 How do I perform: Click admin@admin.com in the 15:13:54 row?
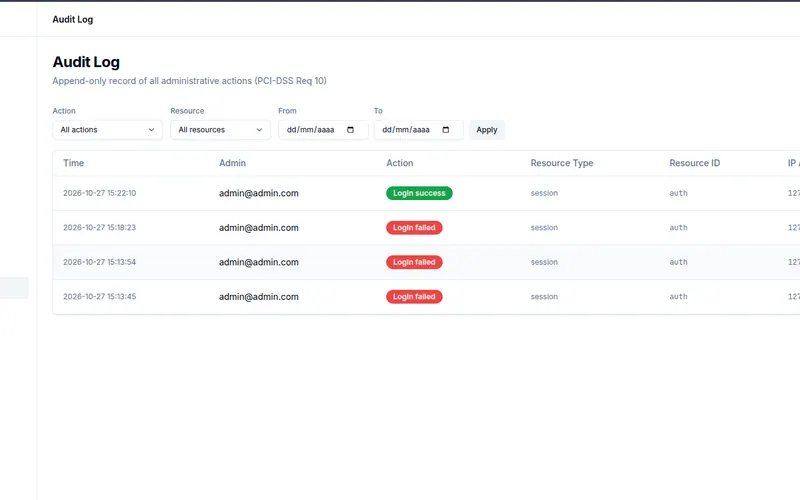tap(259, 262)
